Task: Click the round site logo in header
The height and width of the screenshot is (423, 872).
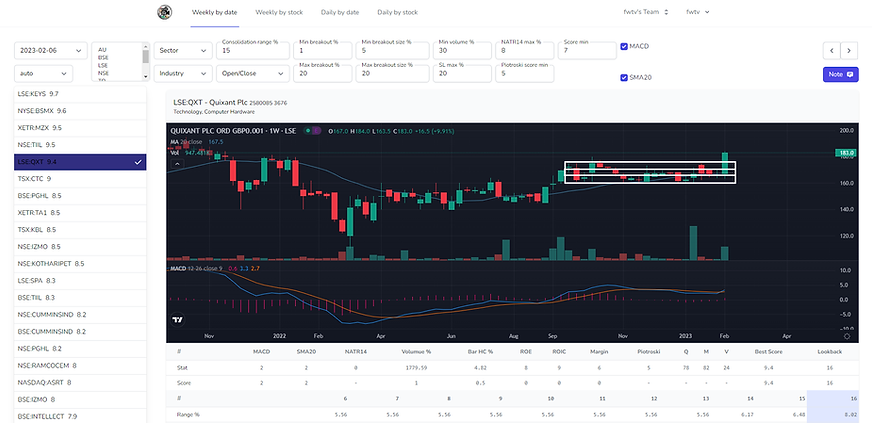Action: point(165,12)
